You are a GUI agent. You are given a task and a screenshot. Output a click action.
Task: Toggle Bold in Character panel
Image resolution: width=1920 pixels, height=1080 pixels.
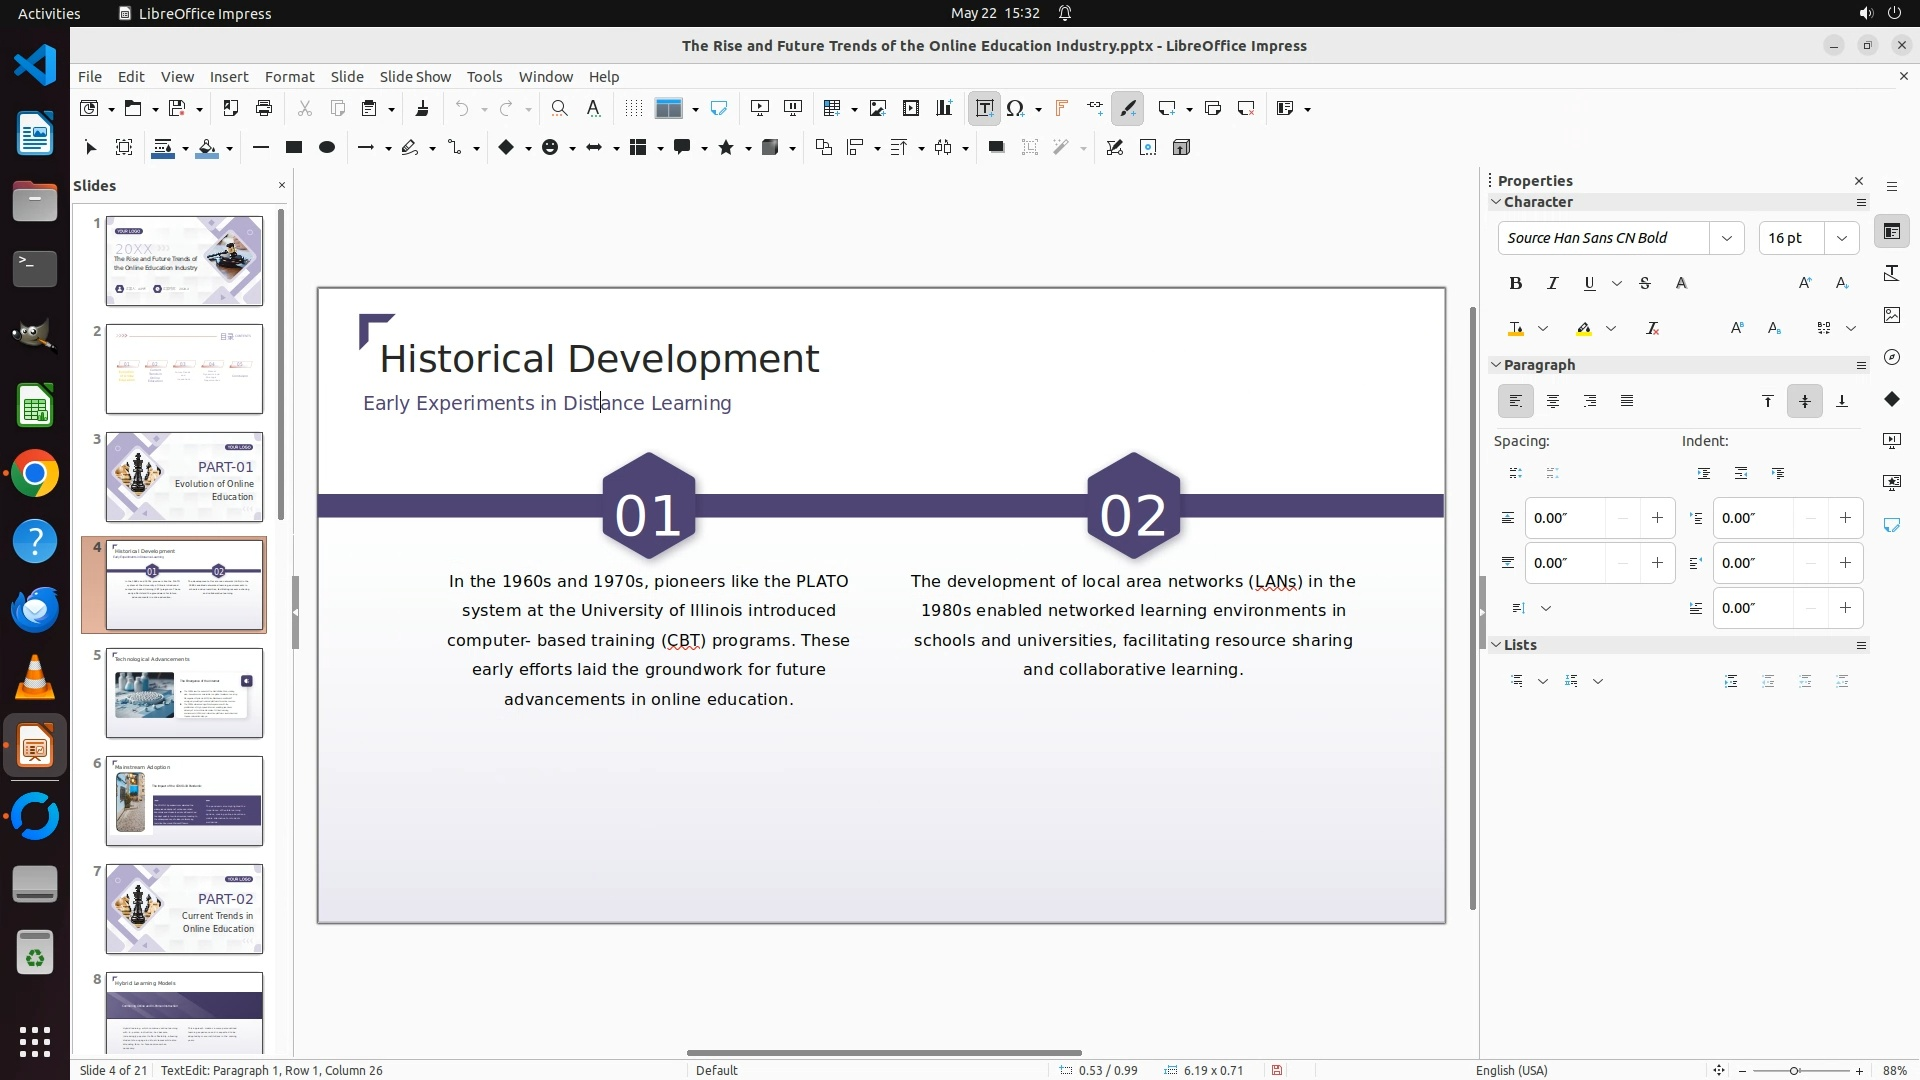tap(1515, 283)
